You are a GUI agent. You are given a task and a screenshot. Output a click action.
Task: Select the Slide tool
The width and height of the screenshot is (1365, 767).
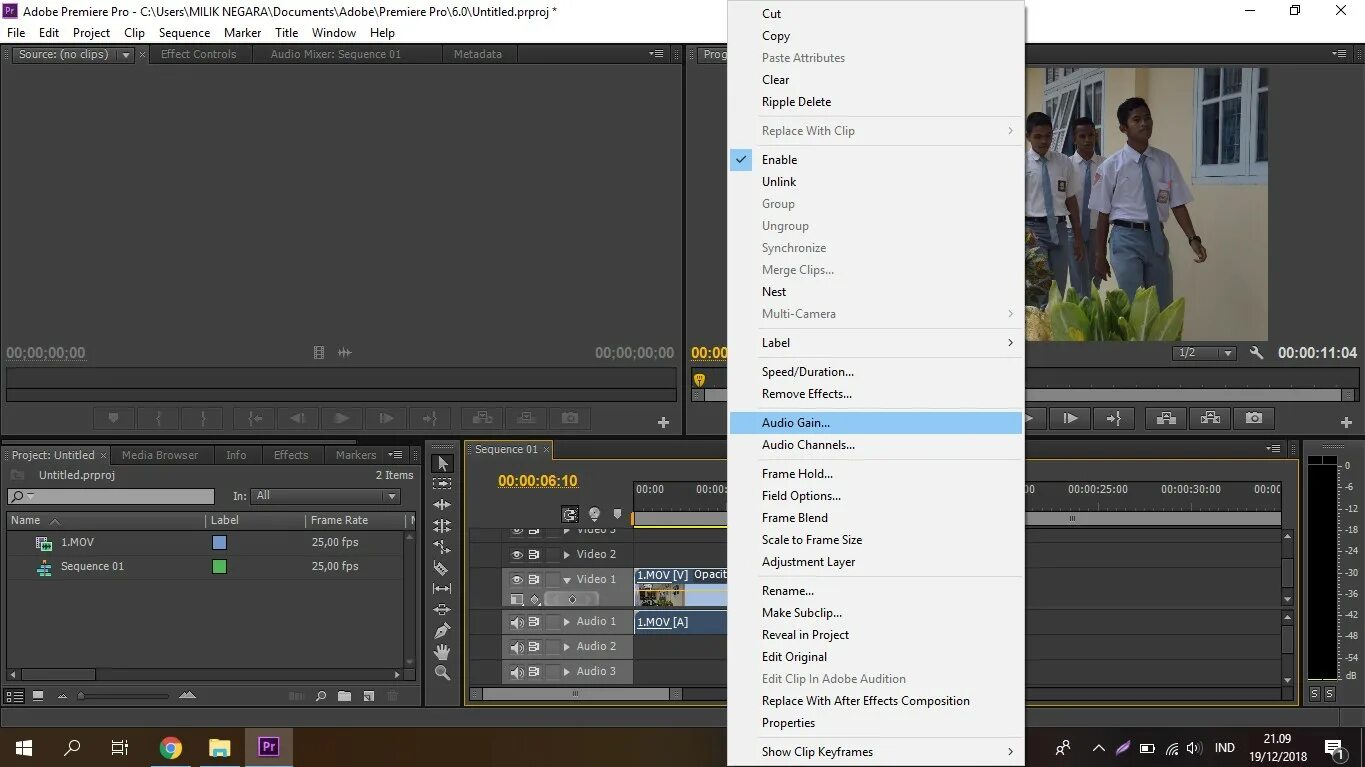(x=442, y=610)
